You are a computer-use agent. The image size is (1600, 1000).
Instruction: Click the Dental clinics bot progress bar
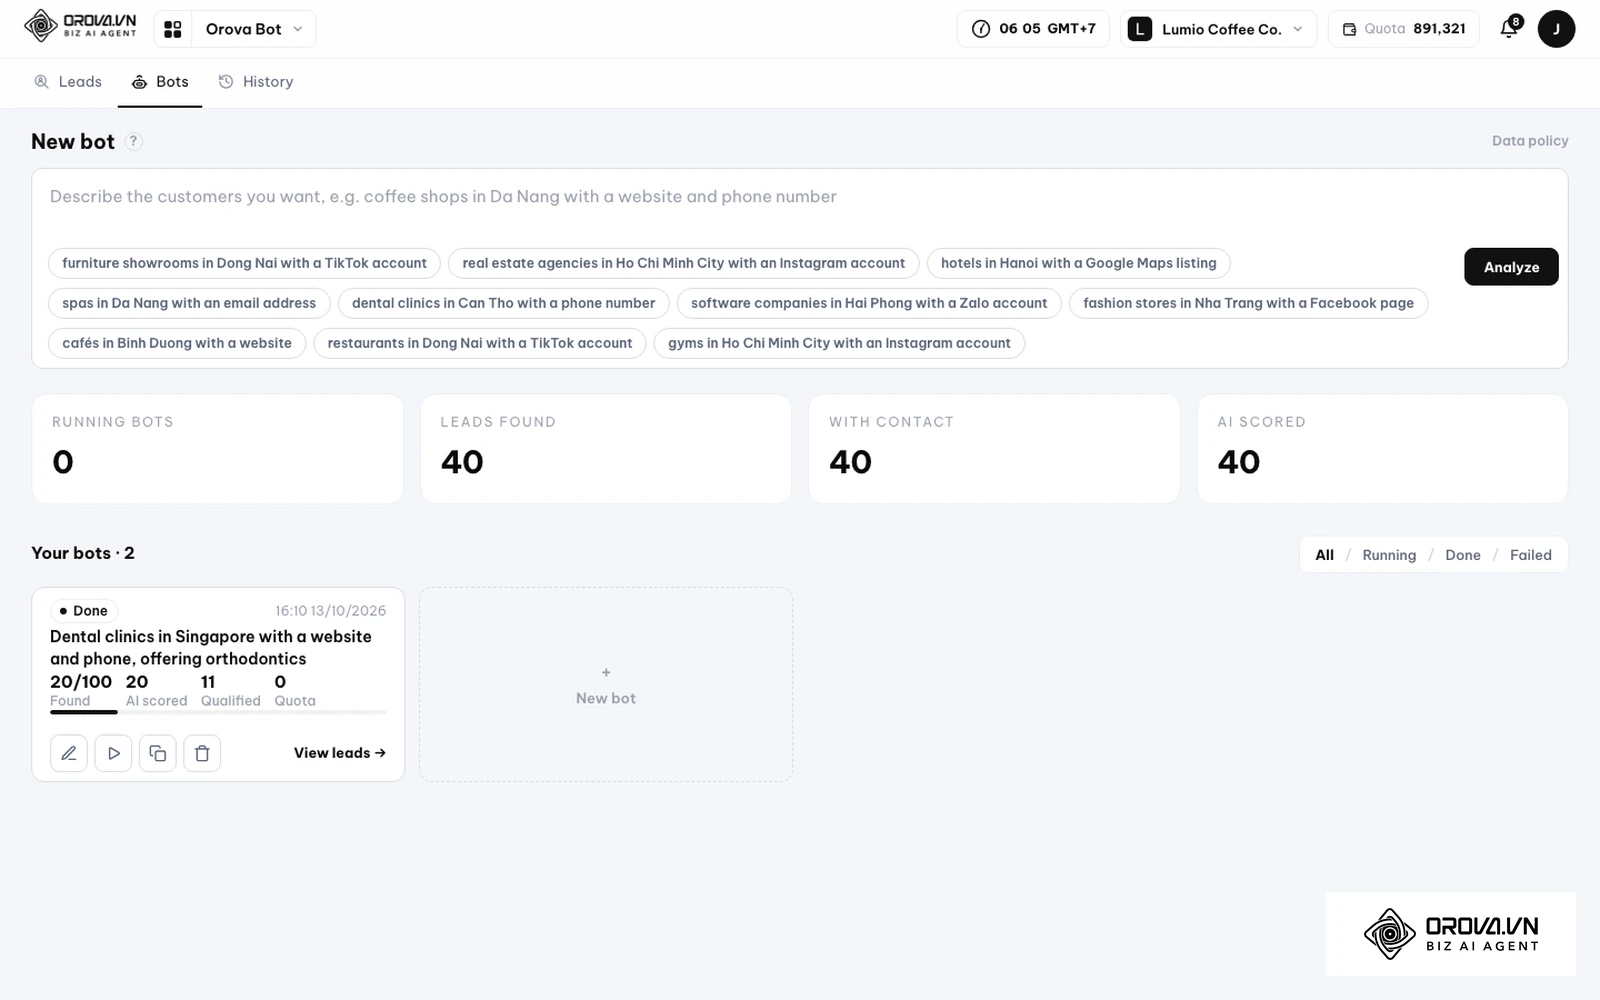[x=218, y=712]
